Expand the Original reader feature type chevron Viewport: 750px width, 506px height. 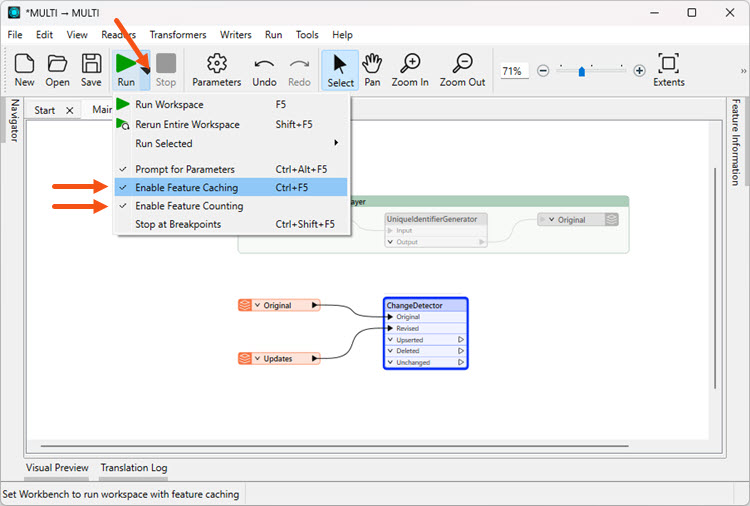(257, 305)
